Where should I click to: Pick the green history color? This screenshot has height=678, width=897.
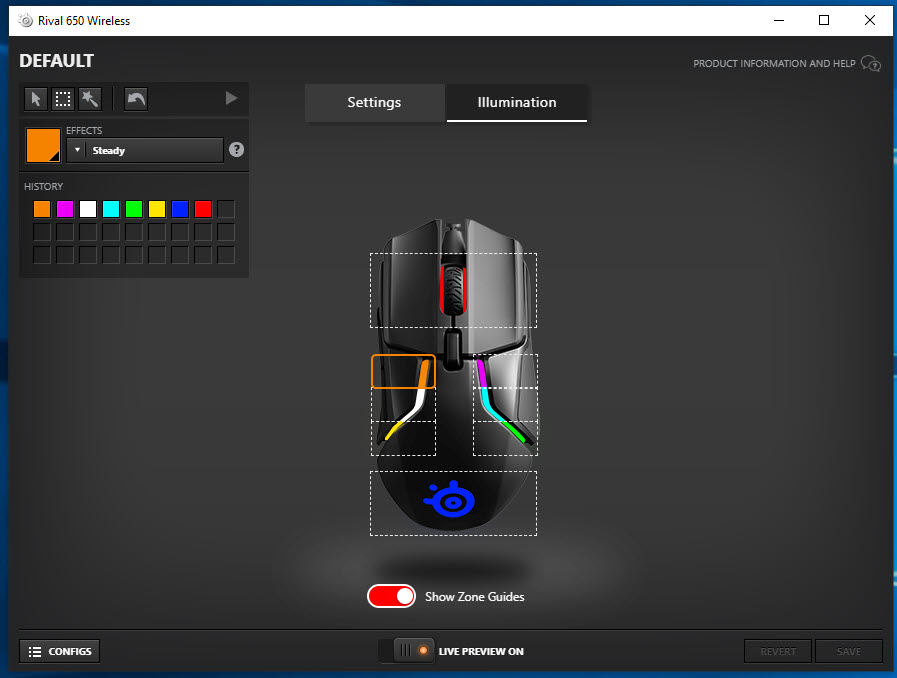[134, 209]
